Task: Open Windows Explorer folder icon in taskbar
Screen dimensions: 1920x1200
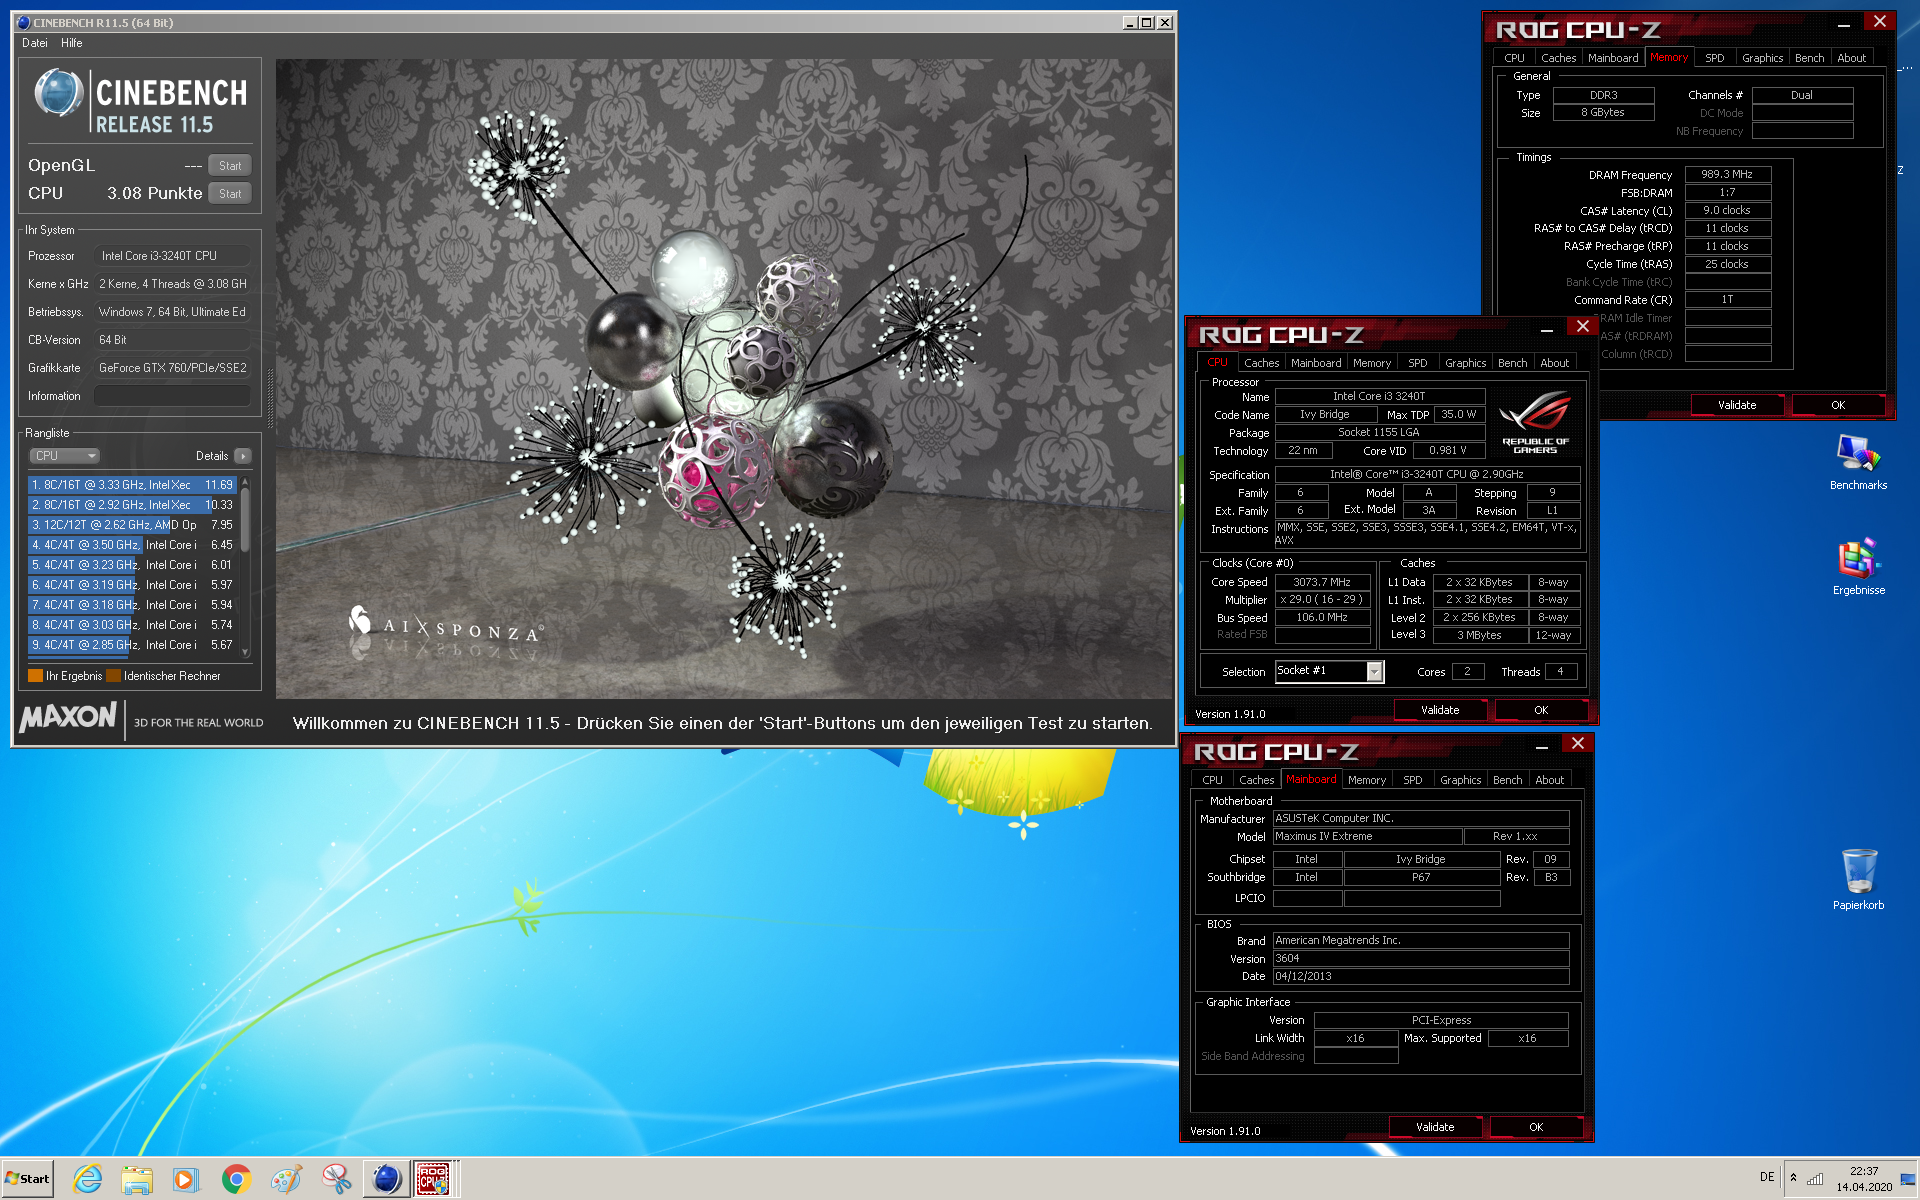Action: (136, 1179)
